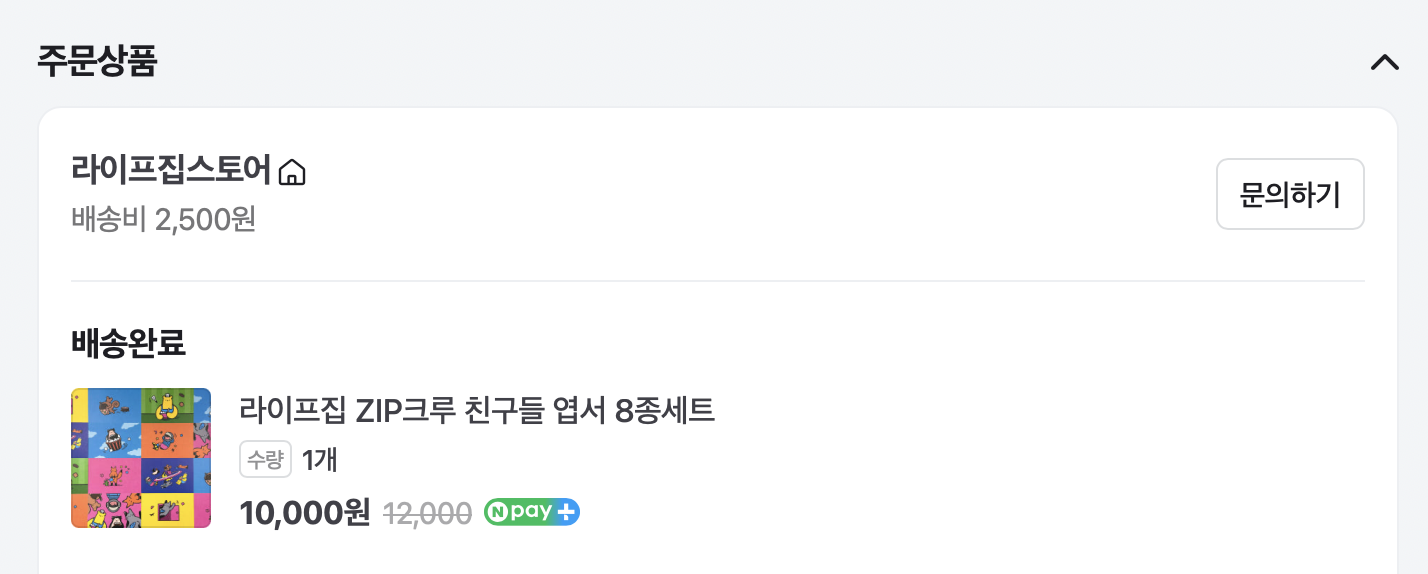
Task: Click the pay text inside the Npay badge
Action: [533, 512]
